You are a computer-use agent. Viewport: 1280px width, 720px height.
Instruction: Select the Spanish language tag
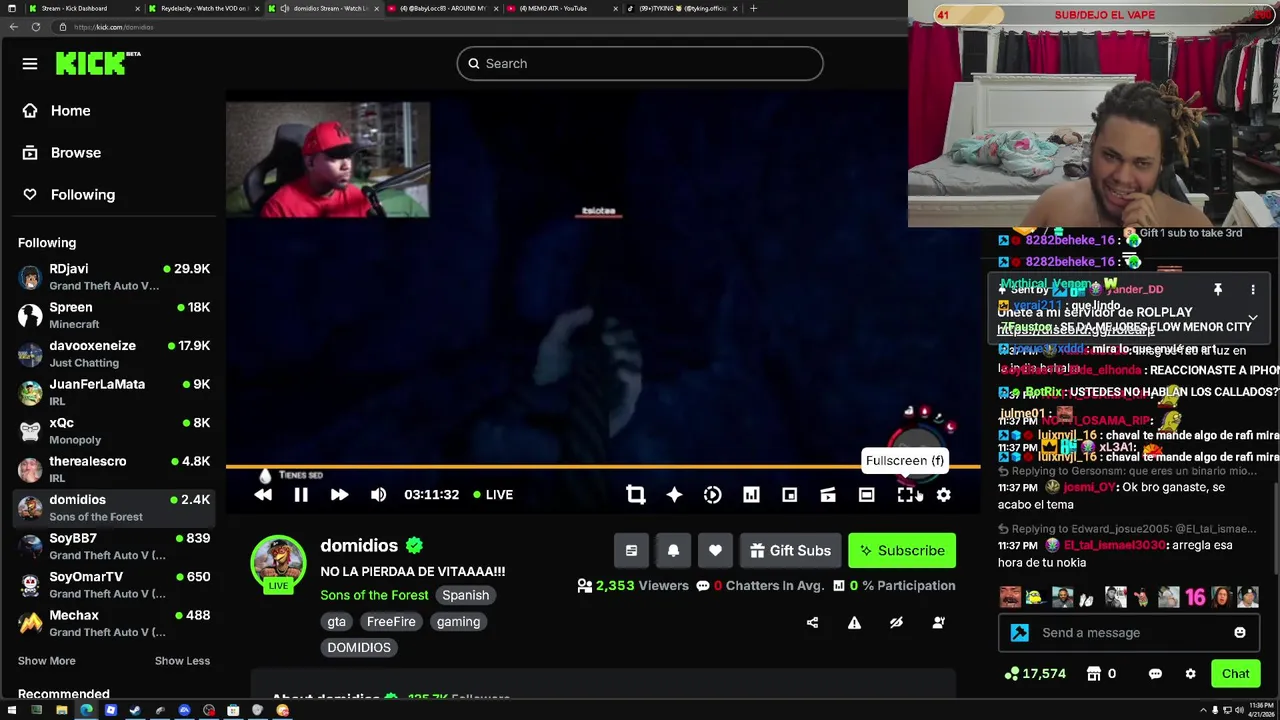(x=466, y=595)
